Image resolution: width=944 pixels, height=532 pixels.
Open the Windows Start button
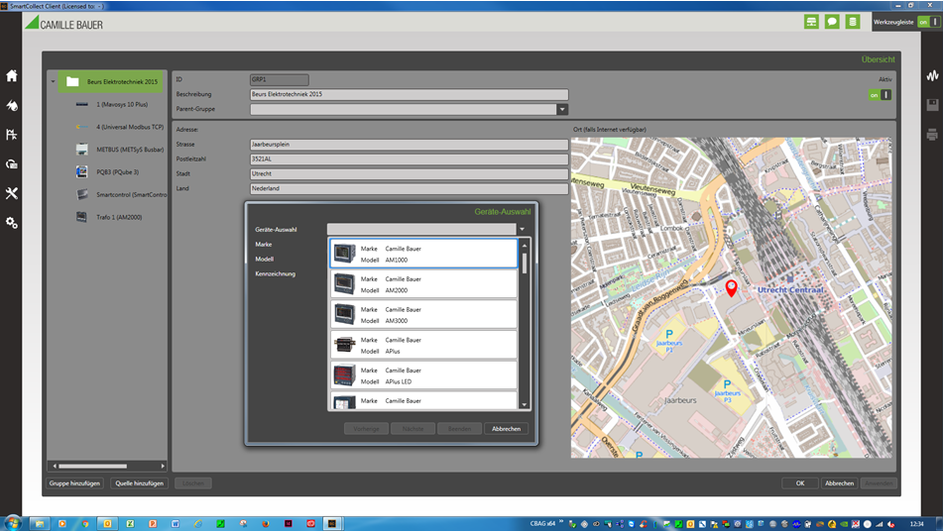pyautogui.click(x=13, y=524)
